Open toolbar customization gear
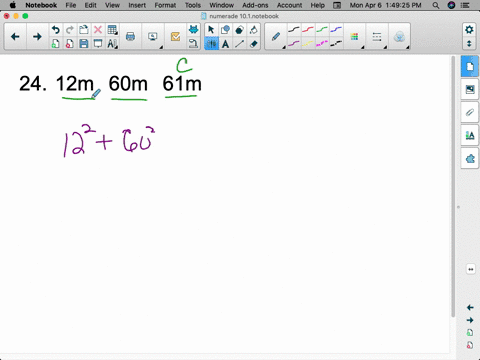 [x=469, y=30]
